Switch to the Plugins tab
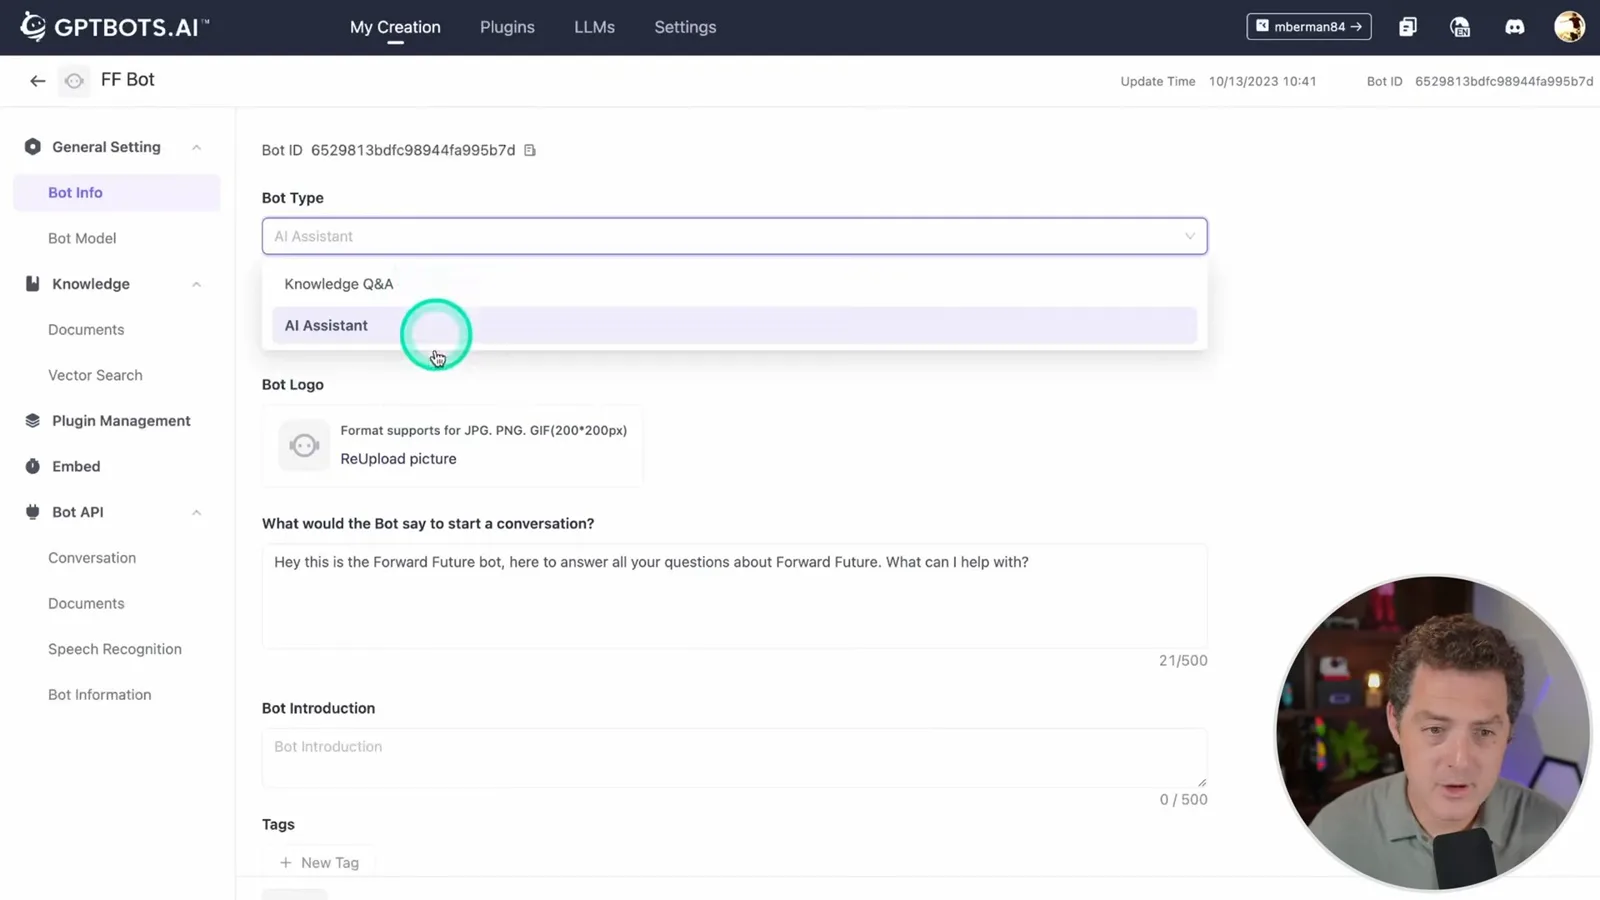The height and width of the screenshot is (900, 1600). [x=507, y=27]
